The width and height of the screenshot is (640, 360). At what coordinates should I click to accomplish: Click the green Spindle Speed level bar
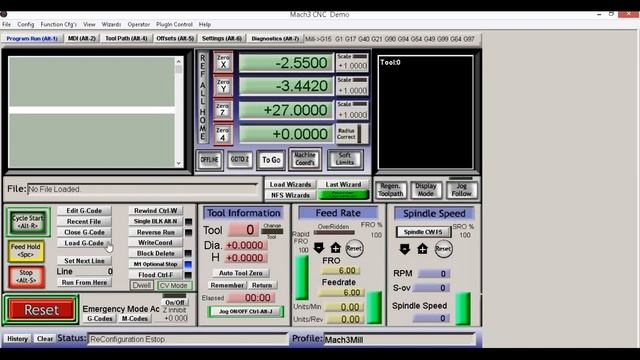[x=463, y=308]
